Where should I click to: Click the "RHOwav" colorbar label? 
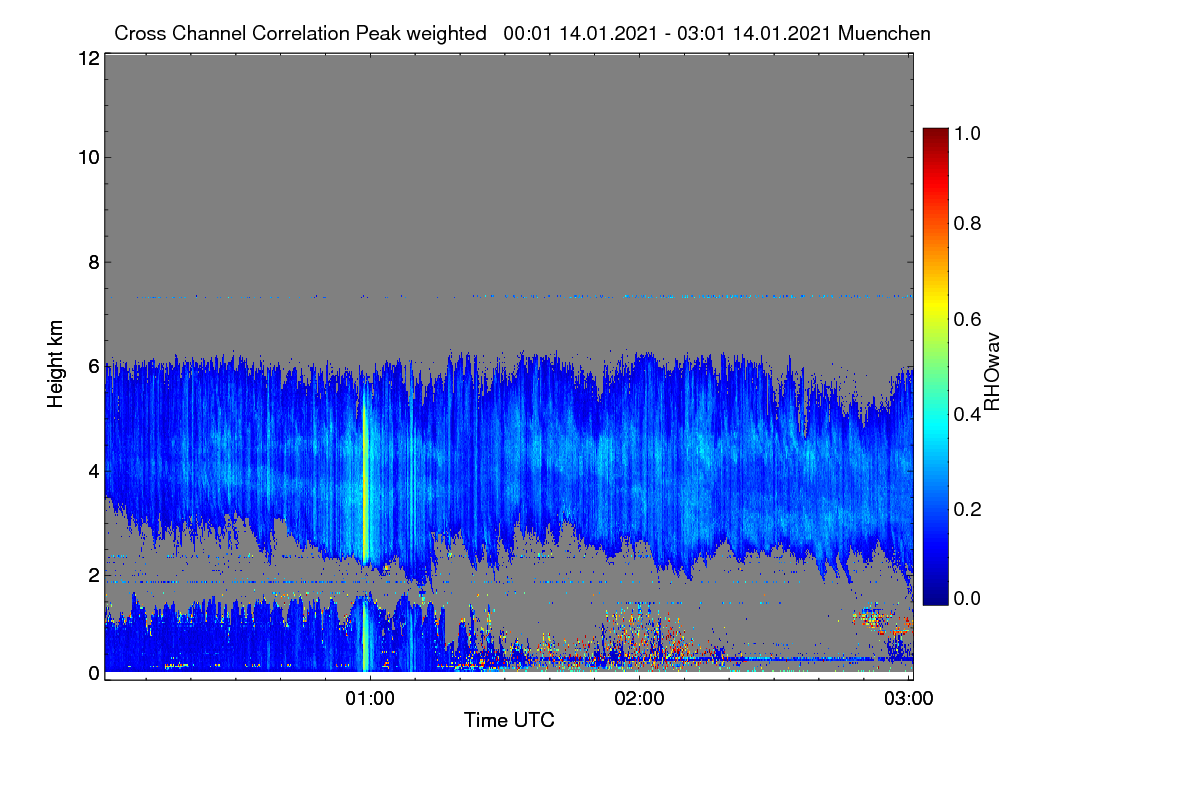(992, 372)
